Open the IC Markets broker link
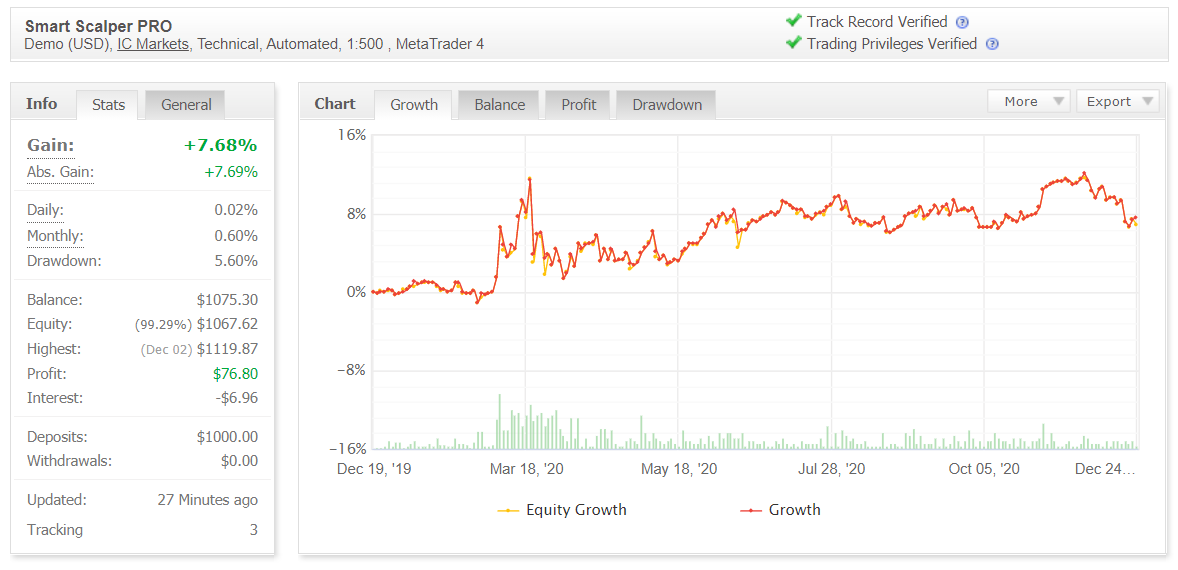1178x570 pixels. [153, 44]
